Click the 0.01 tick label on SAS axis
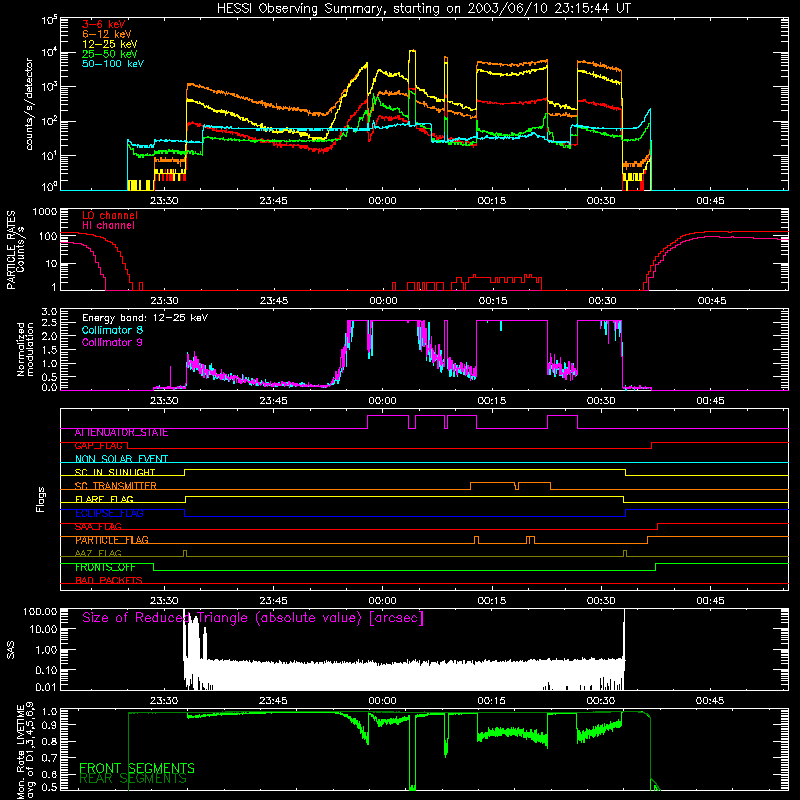The width and height of the screenshot is (800, 800). click(46, 687)
